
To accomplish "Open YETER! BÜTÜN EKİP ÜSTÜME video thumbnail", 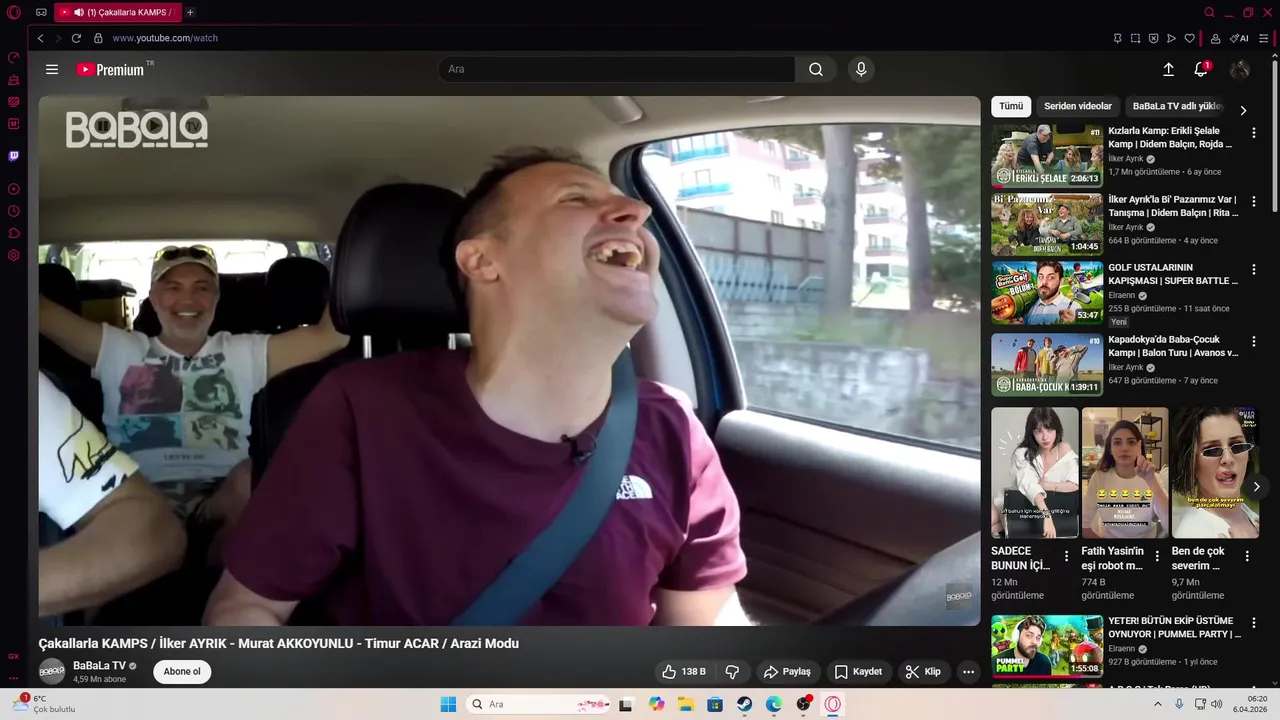I will [x=1047, y=646].
